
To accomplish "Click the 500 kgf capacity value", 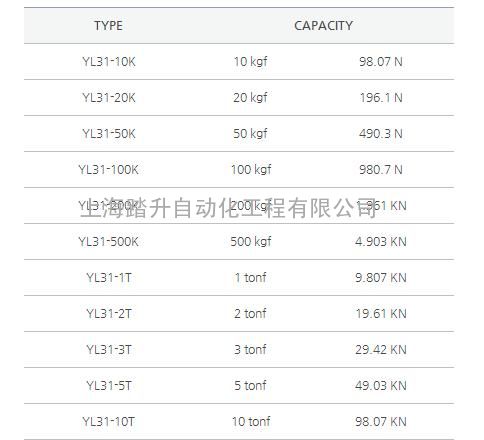I will 251,242.
